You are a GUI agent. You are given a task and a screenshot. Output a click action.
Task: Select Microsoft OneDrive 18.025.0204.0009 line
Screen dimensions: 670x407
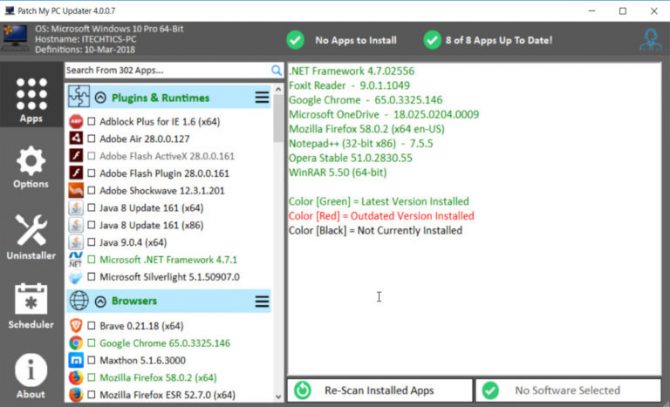[384, 114]
